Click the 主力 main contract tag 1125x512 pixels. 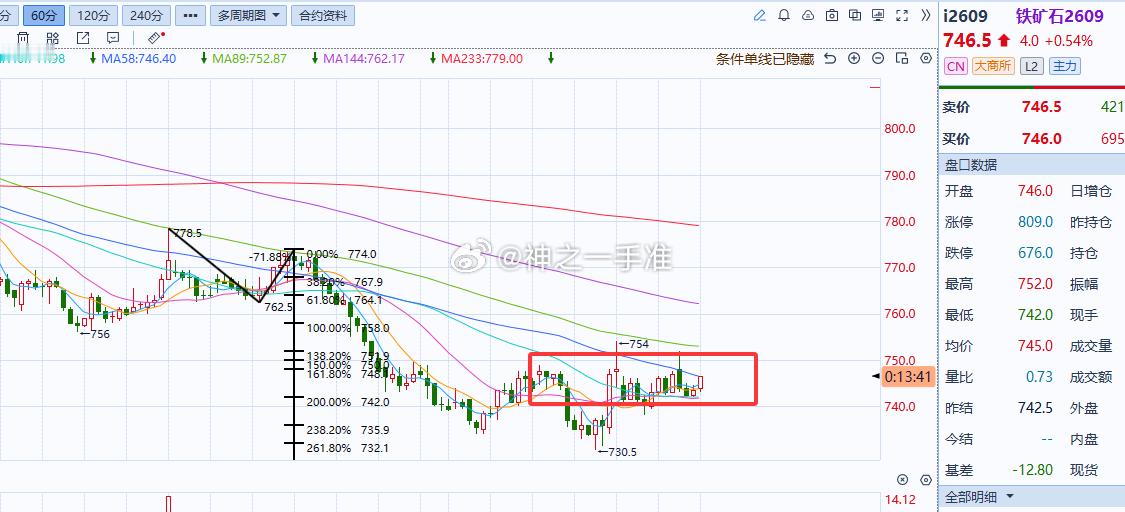click(1065, 67)
